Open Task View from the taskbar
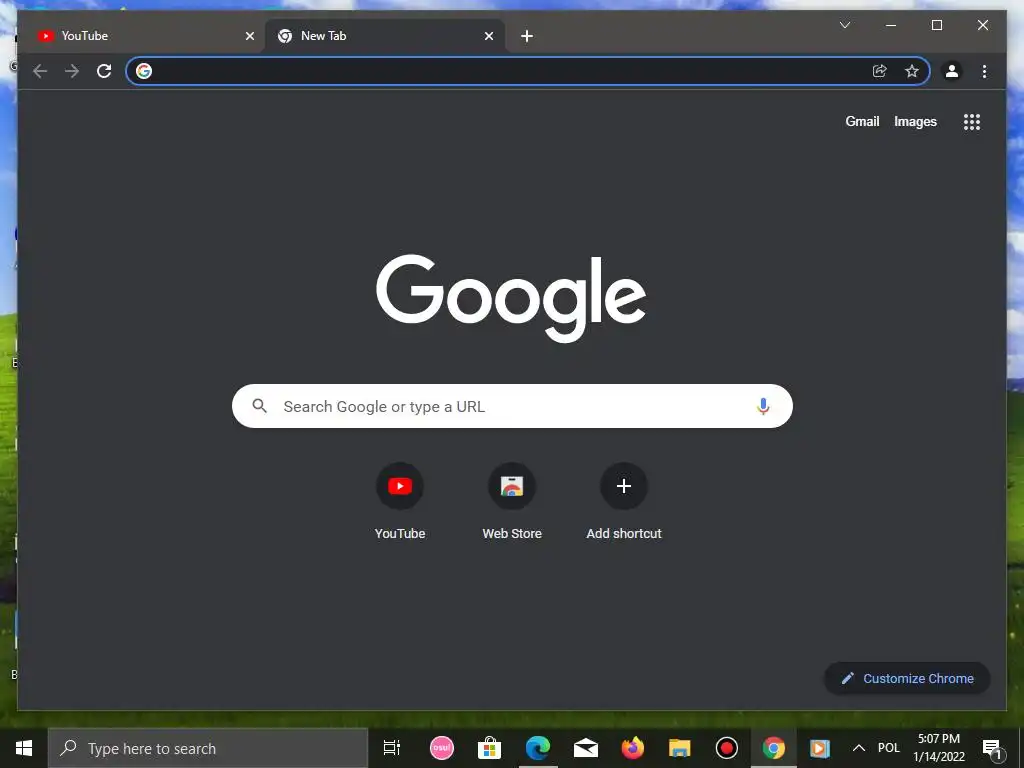Image resolution: width=1024 pixels, height=768 pixels. pos(392,748)
